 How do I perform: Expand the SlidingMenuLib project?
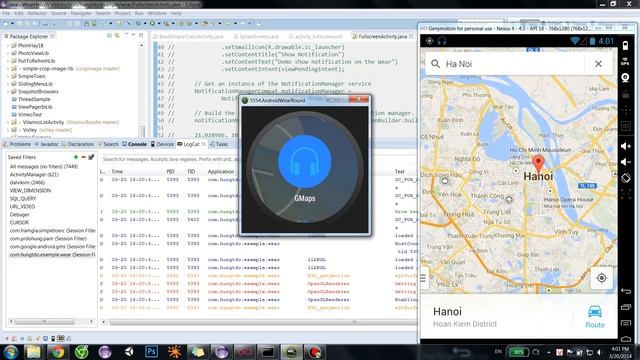pyautogui.click(x=8, y=84)
